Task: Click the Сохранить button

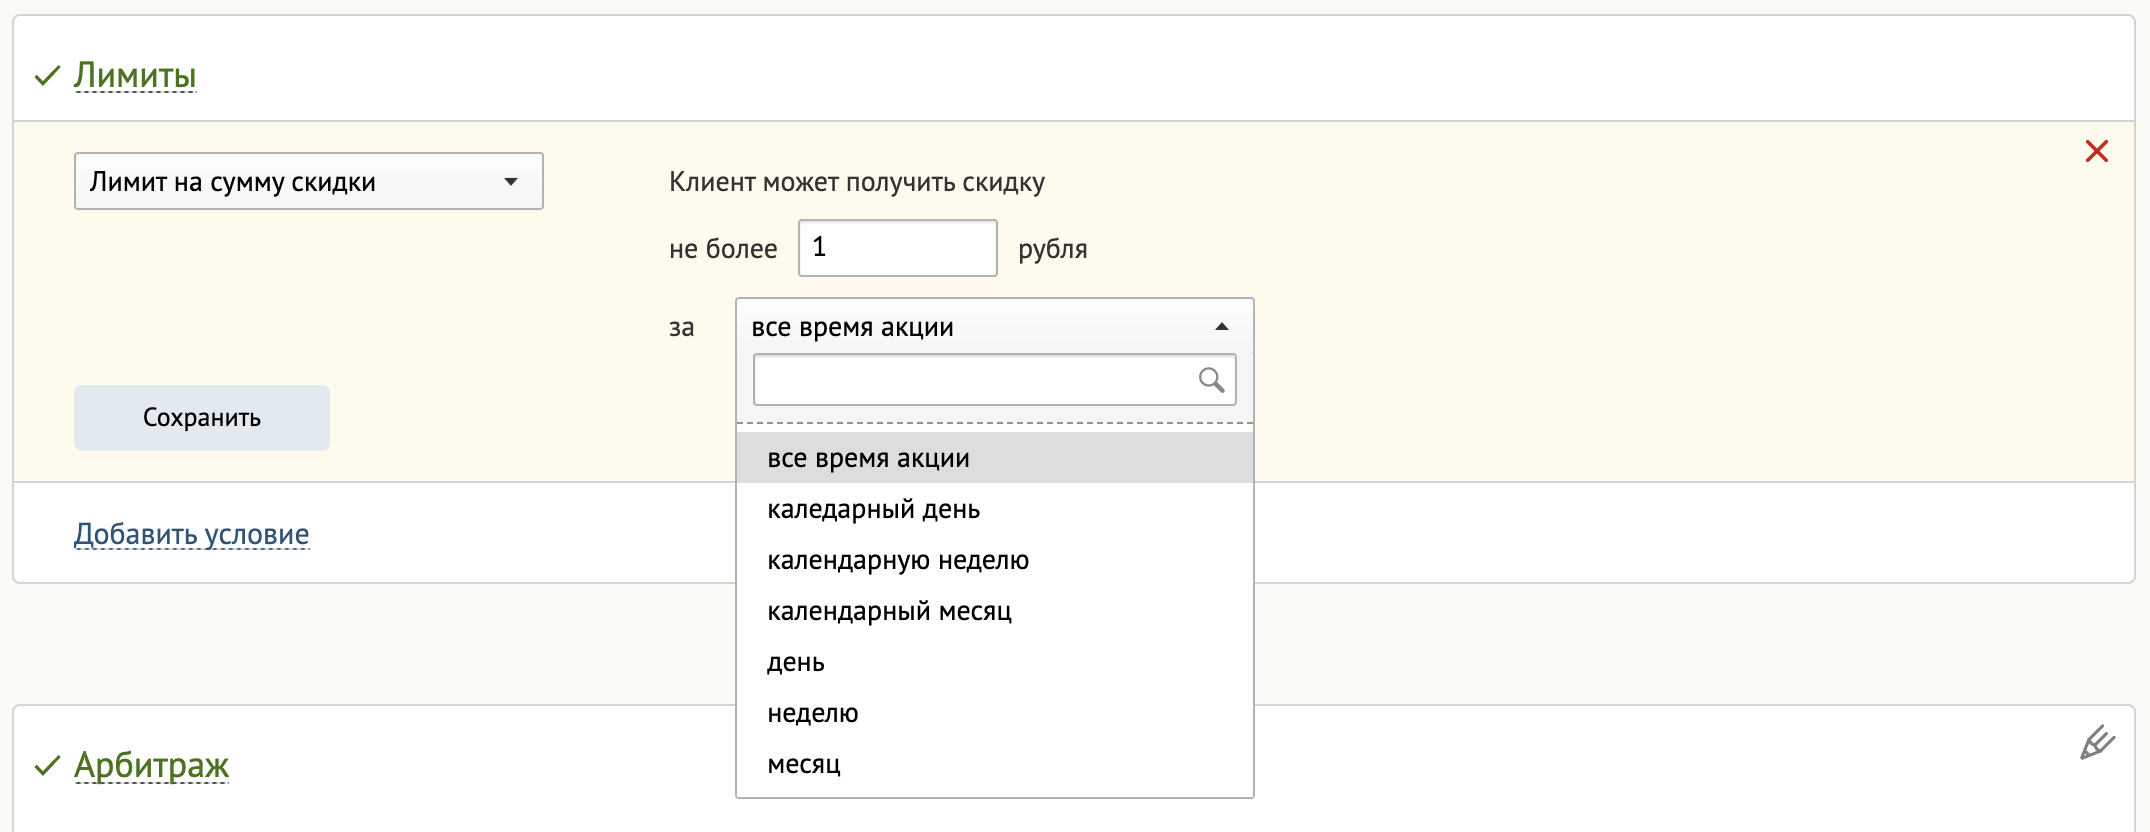Action: [x=202, y=418]
